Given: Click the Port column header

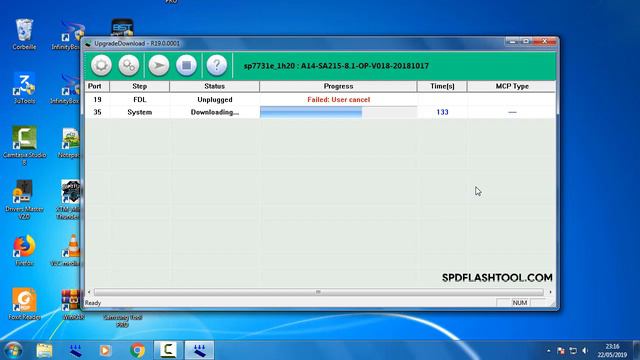Looking at the screenshot, I should click(x=97, y=86).
